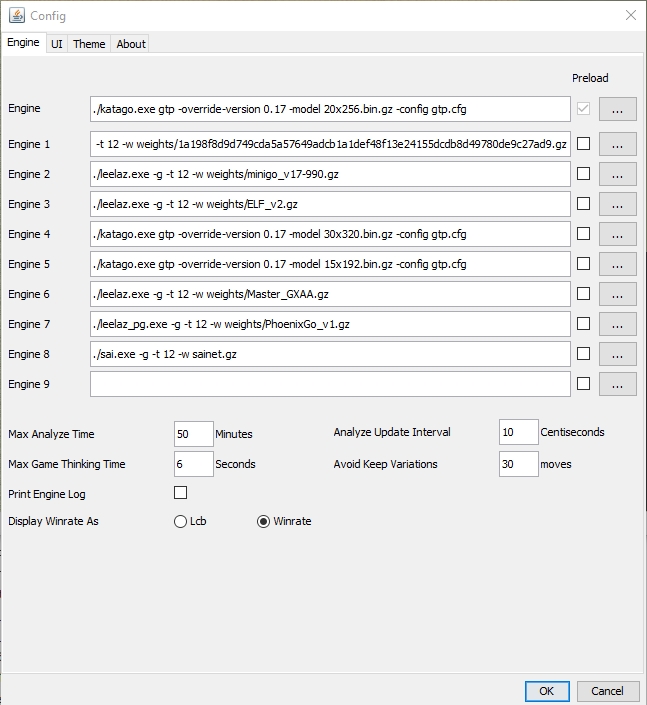The width and height of the screenshot is (647, 705).
Task: Click the Analyze Update Interval field
Action: [518, 433]
